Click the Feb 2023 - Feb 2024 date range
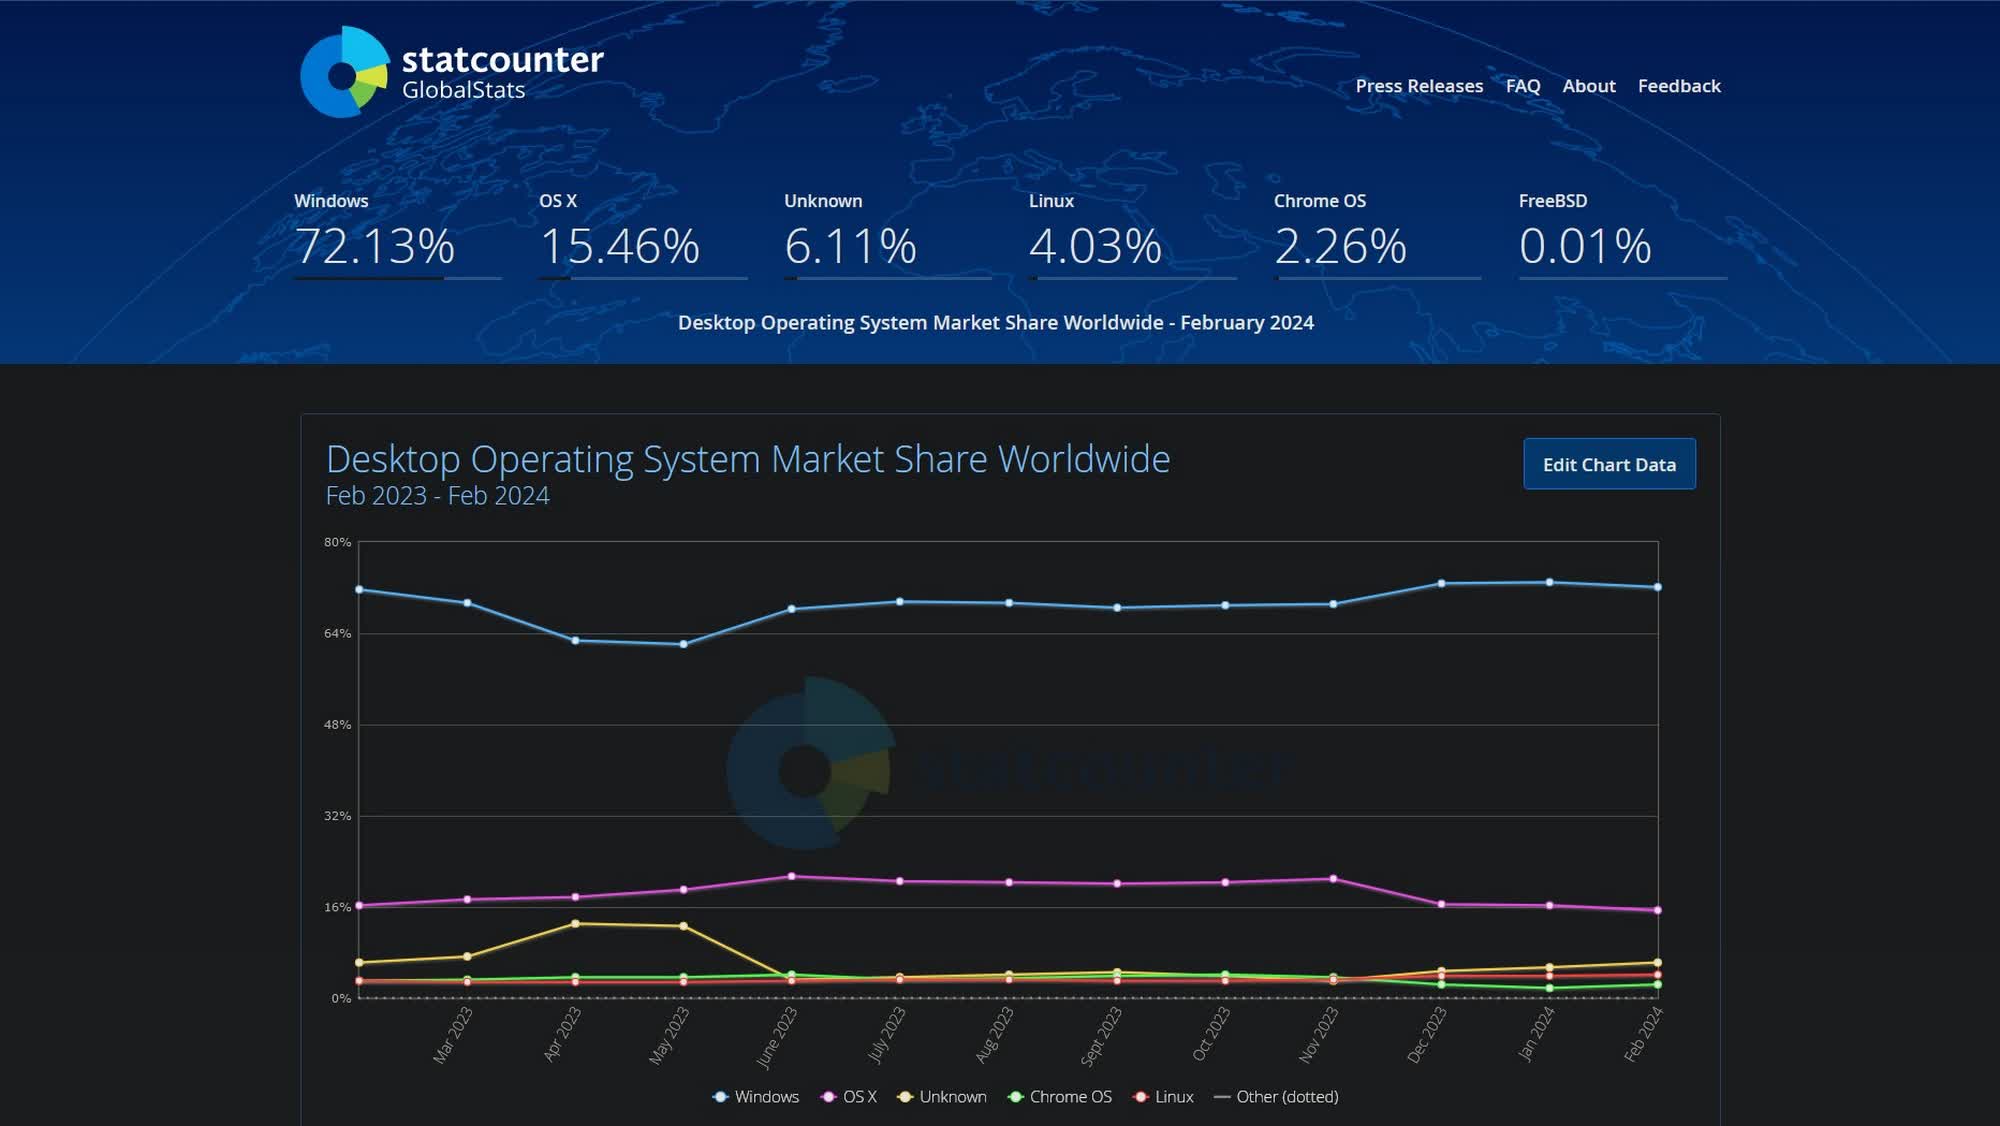 click(x=438, y=496)
